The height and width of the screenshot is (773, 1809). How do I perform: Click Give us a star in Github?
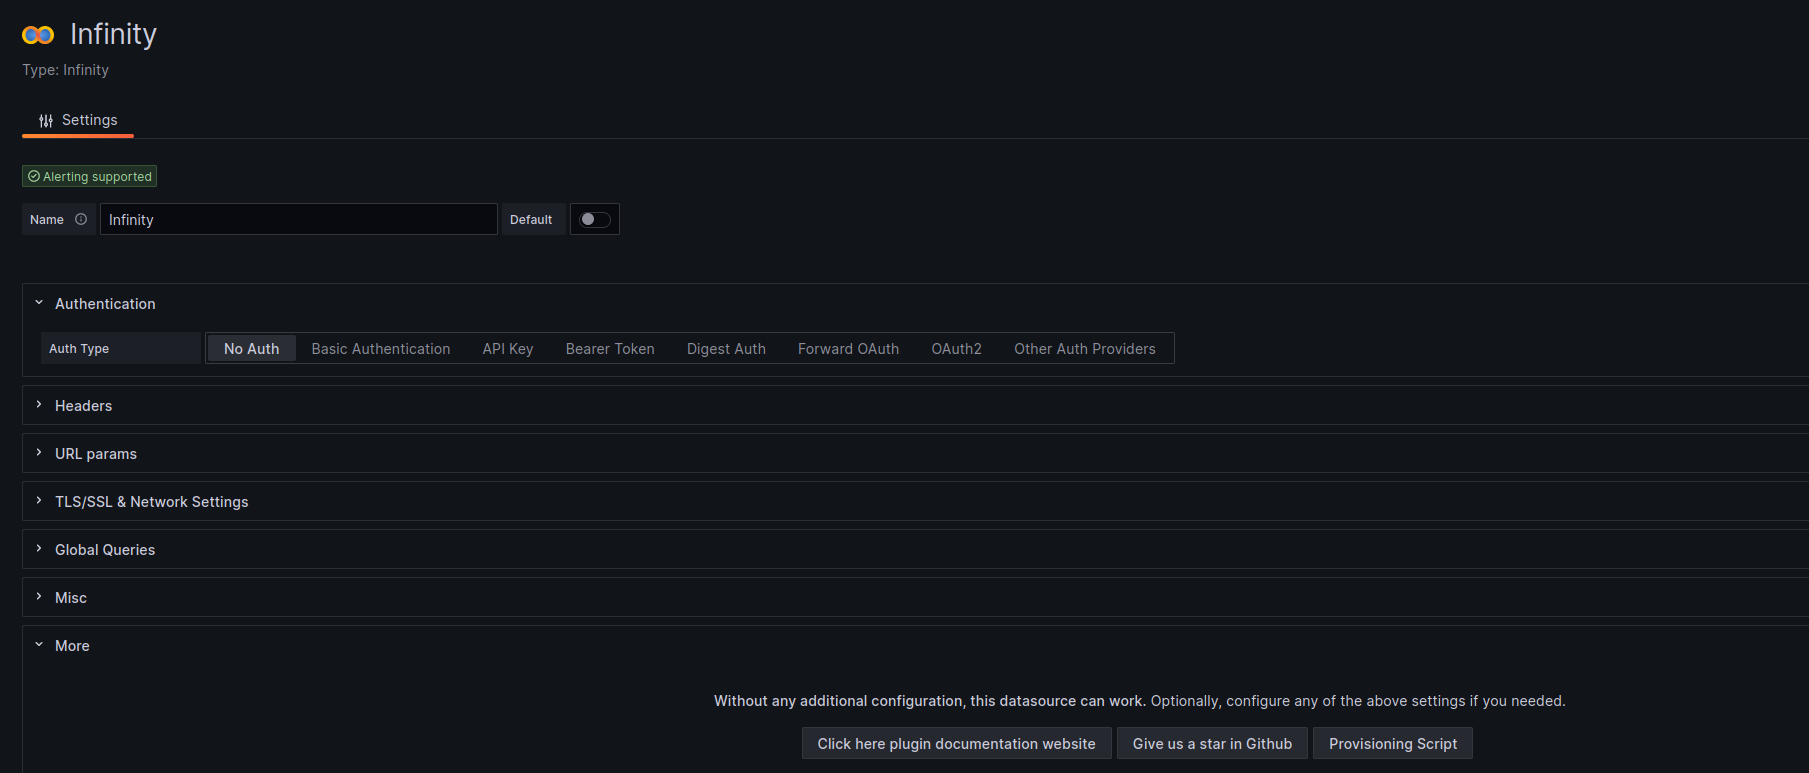pyautogui.click(x=1212, y=743)
